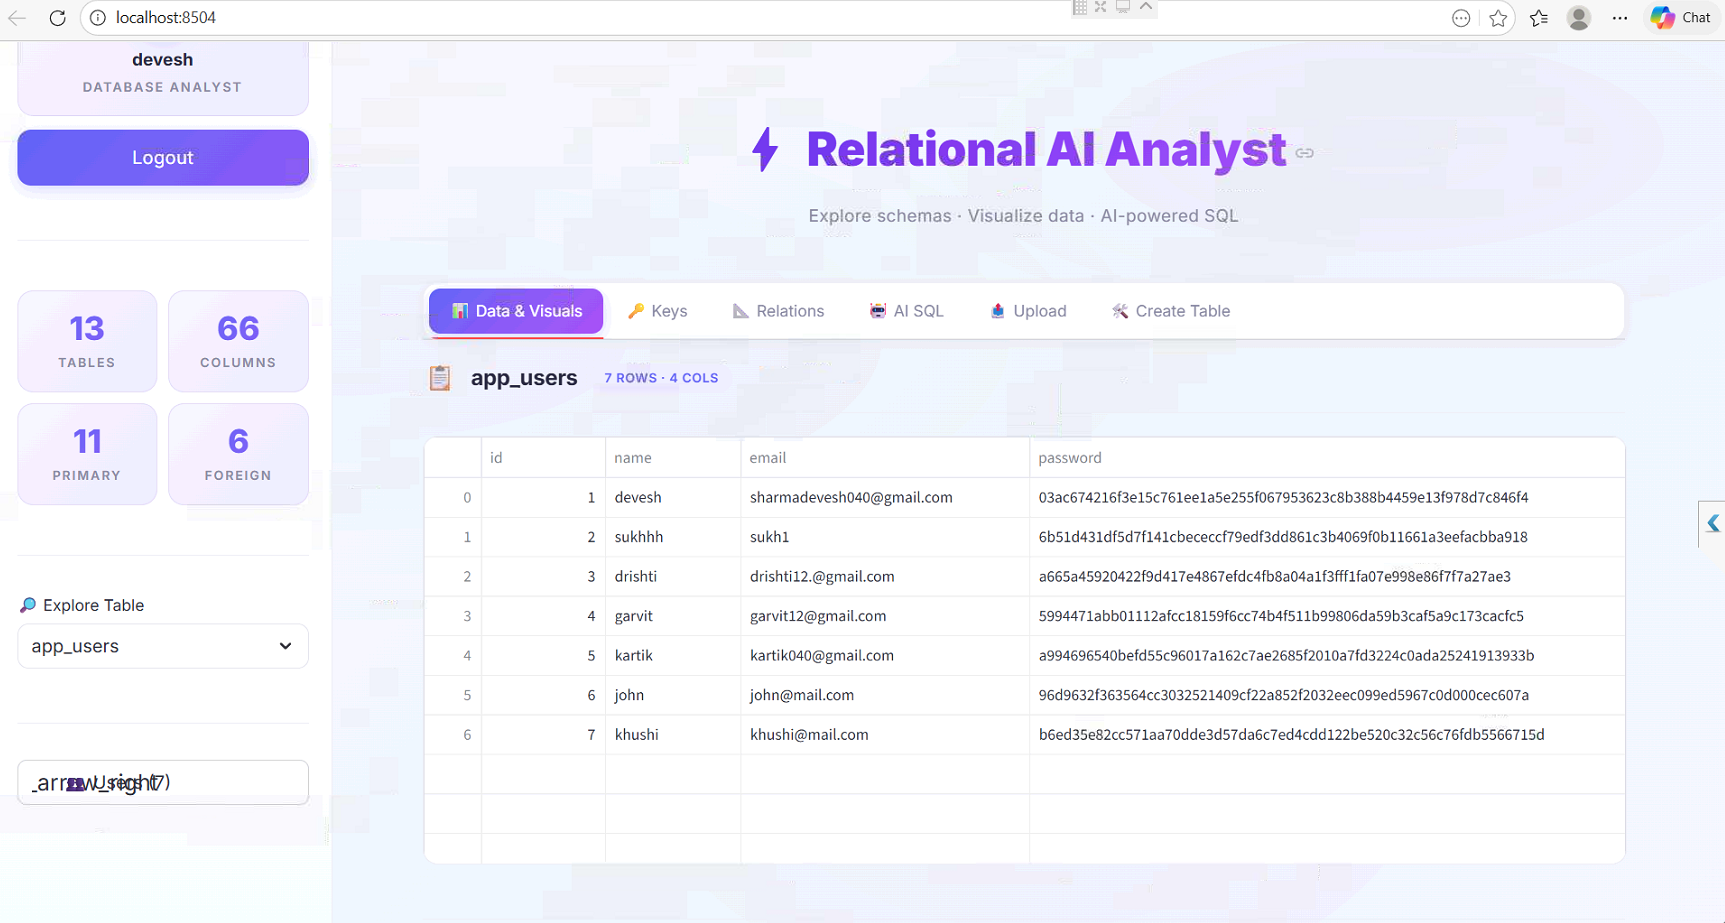Image resolution: width=1725 pixels, height=923 pixels.
Task: Click the 6 Foreign stat card
Action: [x=238, y=454]
